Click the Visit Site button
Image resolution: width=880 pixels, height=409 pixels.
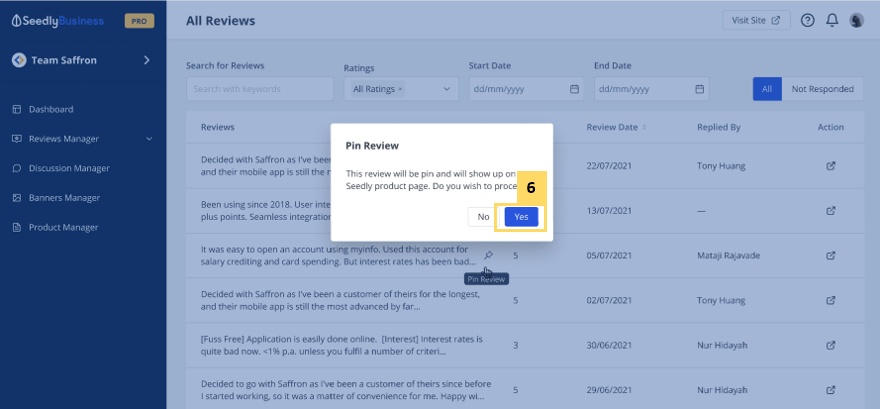tap(756, 20)
